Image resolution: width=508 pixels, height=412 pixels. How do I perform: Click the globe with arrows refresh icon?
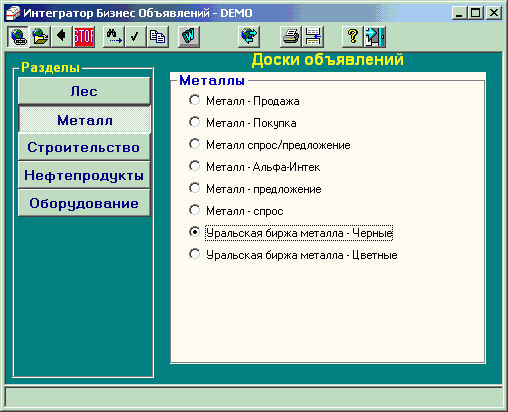pos(249,36)
